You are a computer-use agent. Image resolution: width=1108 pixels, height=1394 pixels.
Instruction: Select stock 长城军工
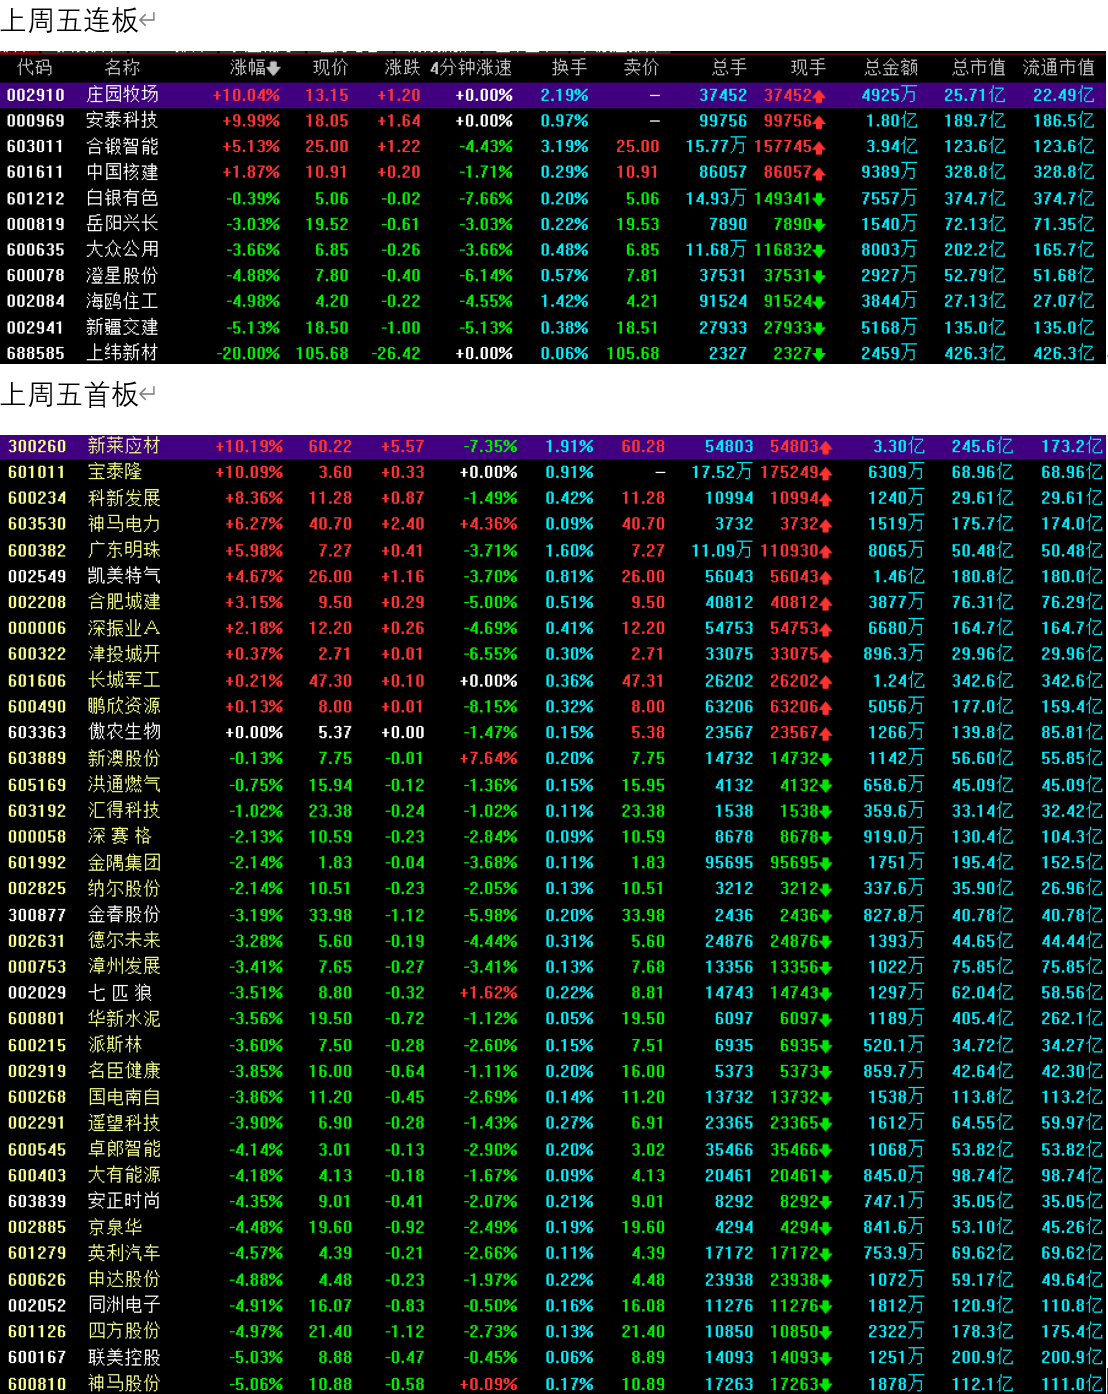(x=124, y=680)
